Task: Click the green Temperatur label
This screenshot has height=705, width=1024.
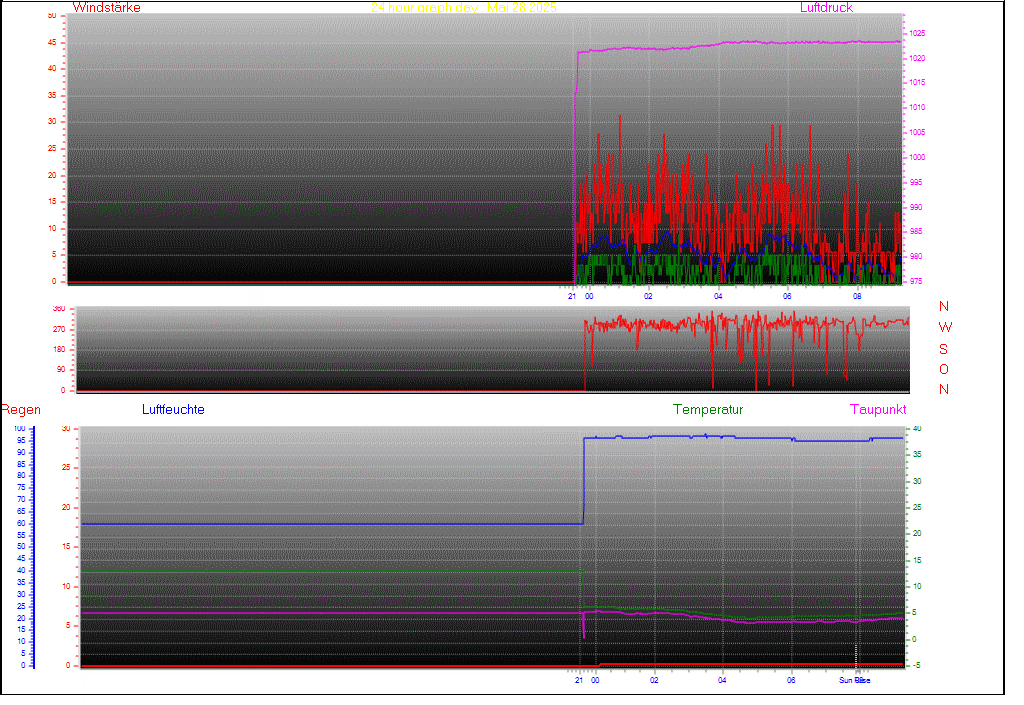Action: [x=708, y=410]
